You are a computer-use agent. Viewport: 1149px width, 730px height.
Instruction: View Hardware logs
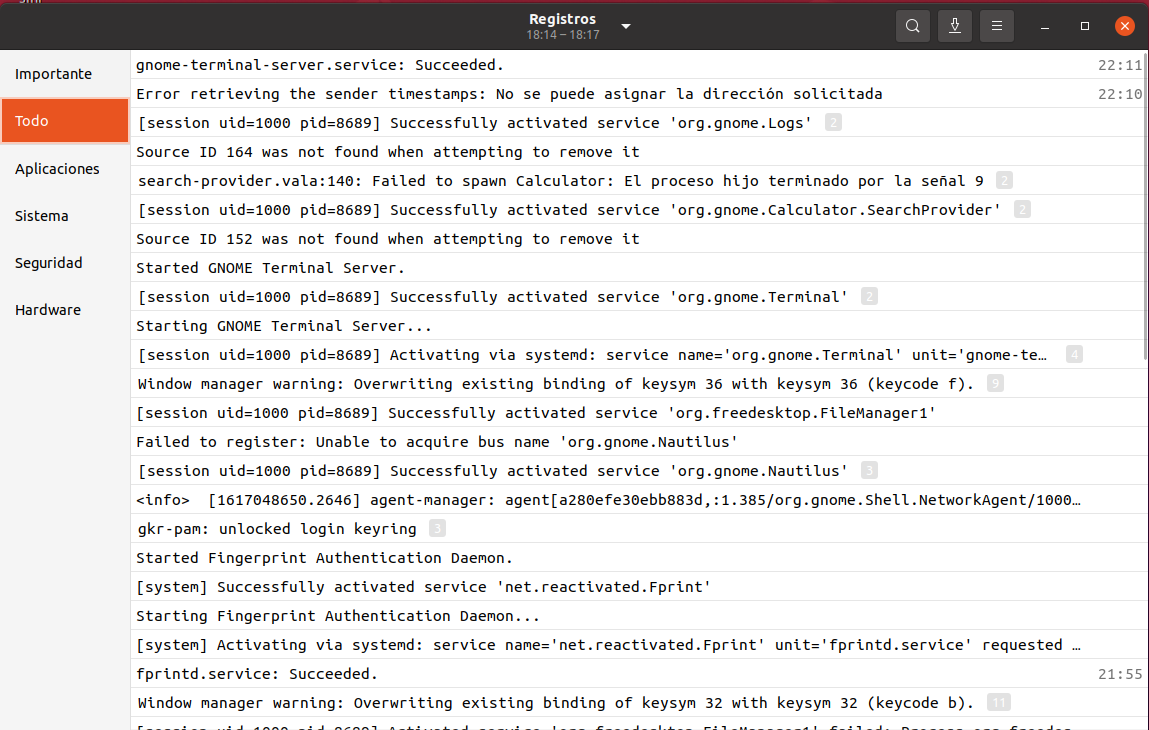47,309
